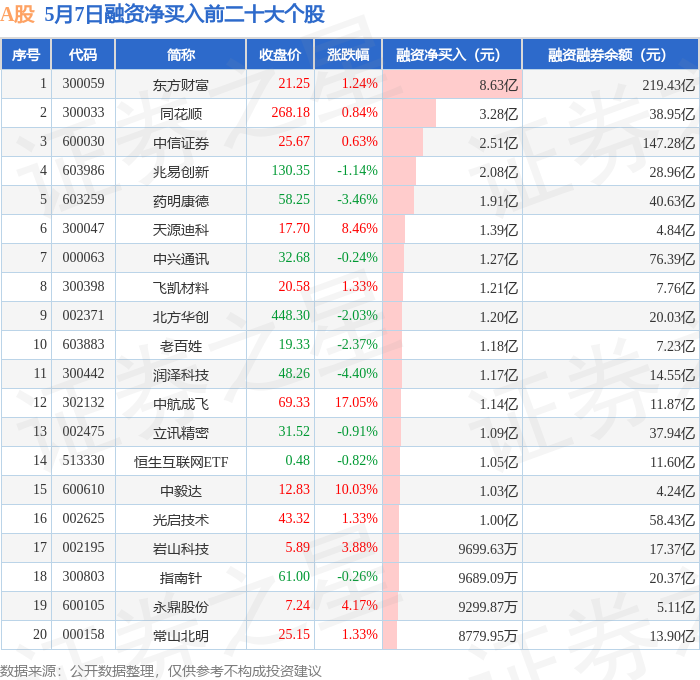Click stock code 000063
This screenshot has width=700, height=680.
[83, 257]
